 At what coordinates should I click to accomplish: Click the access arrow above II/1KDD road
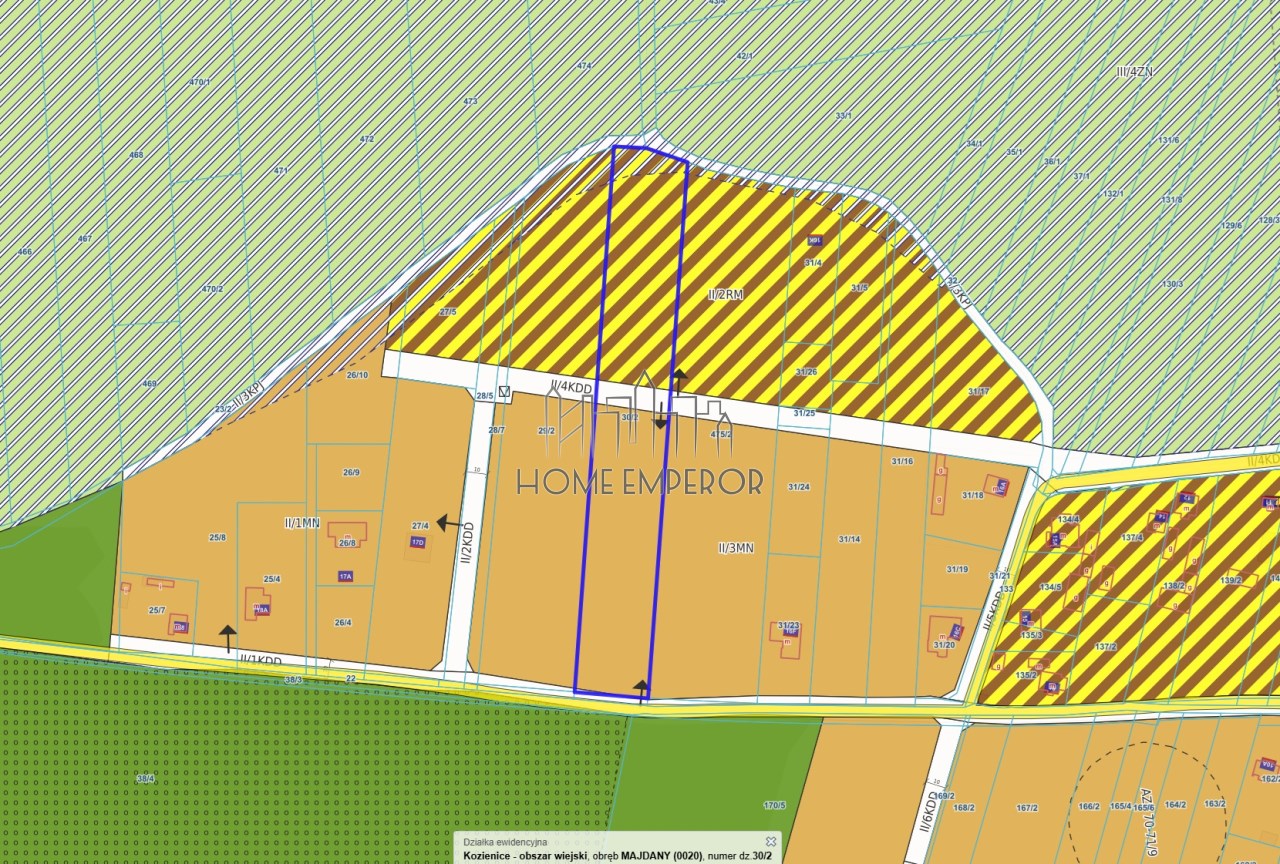click(228, 638)
